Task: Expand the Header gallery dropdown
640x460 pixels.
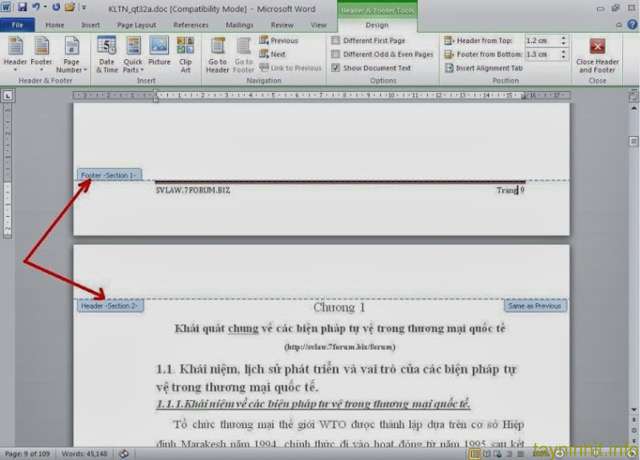Action: [16, 55]
